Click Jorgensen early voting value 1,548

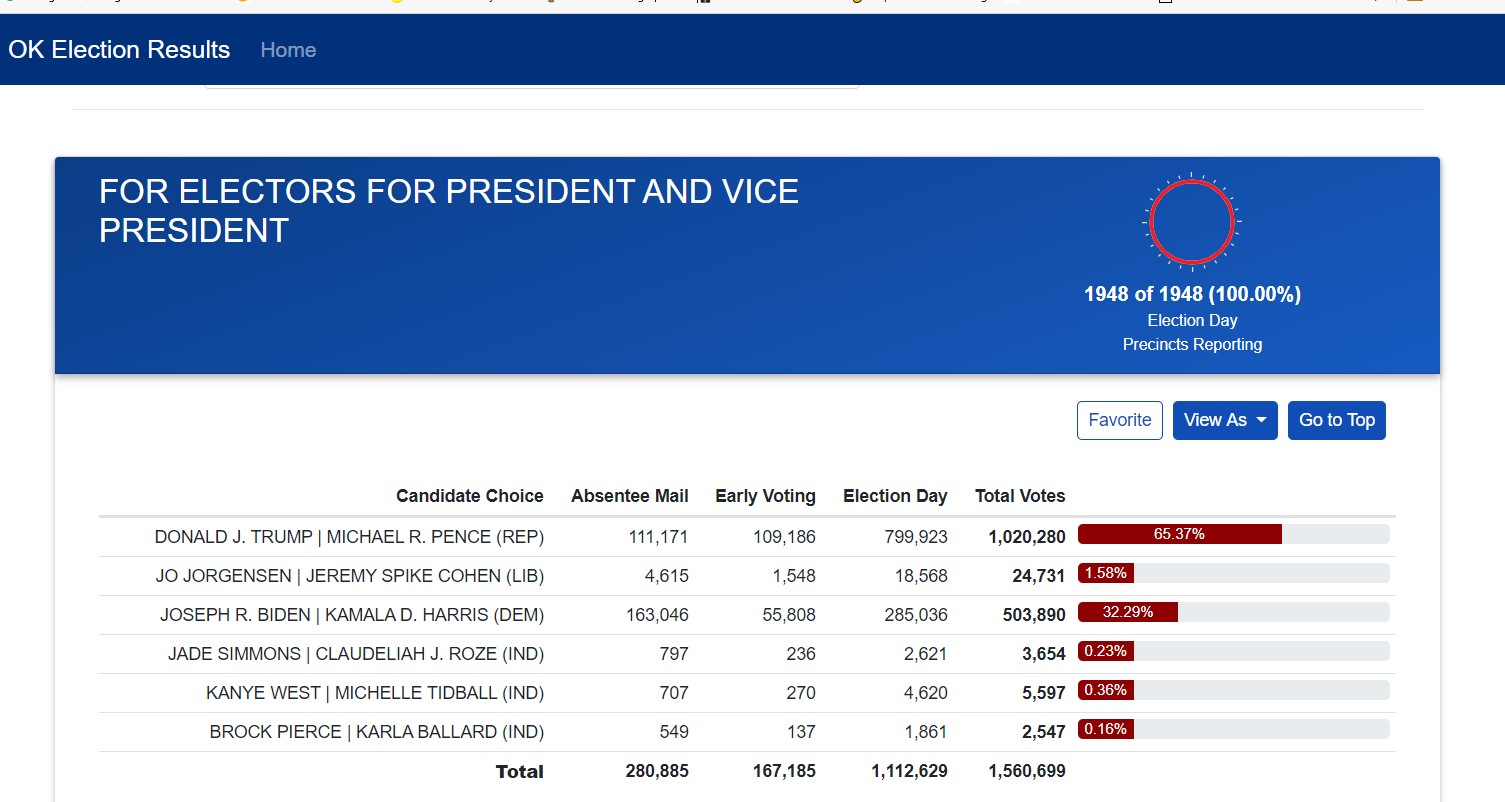coord(794,576)
